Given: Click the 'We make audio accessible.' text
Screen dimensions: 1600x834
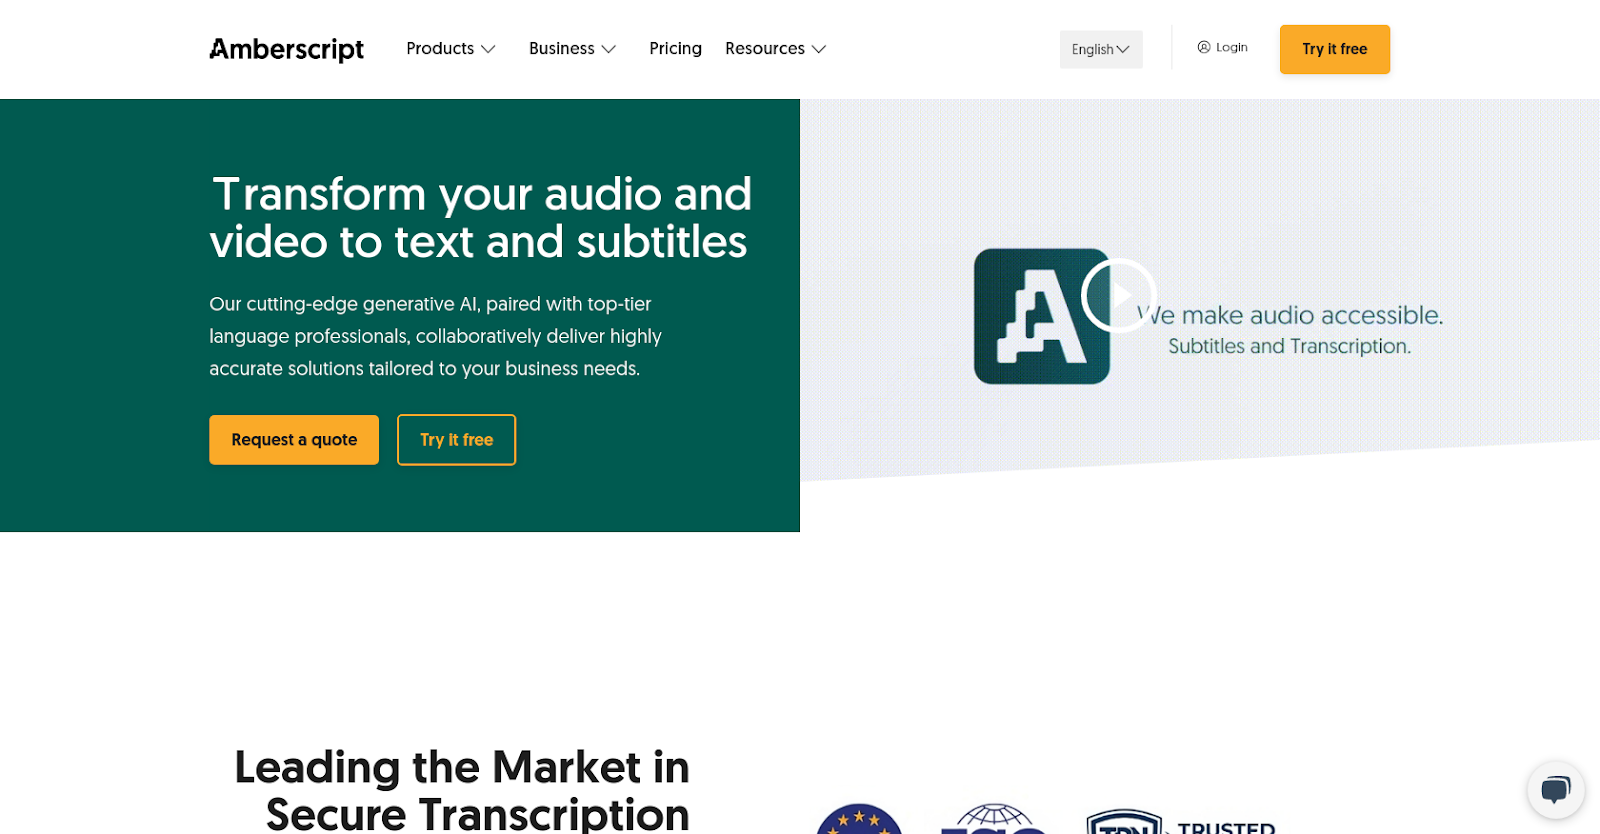Looking at the screenshot, I should 1290,315.
